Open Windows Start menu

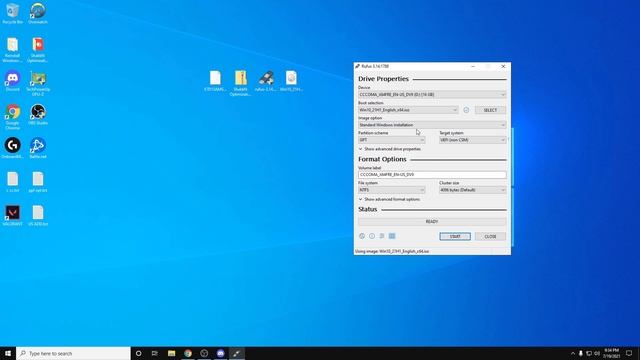(x=8, y=353)
